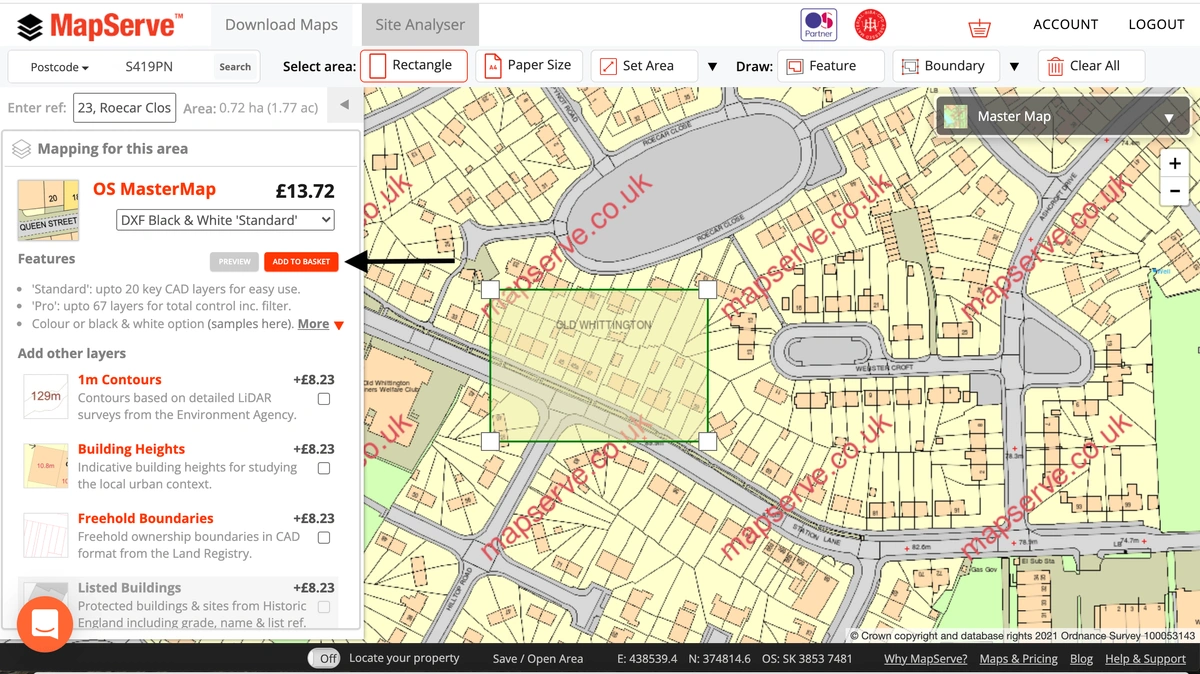Choose the Paper Size area tool
Image resolution: width=1200 pixels, height=674 pixels.
point(530,66)
